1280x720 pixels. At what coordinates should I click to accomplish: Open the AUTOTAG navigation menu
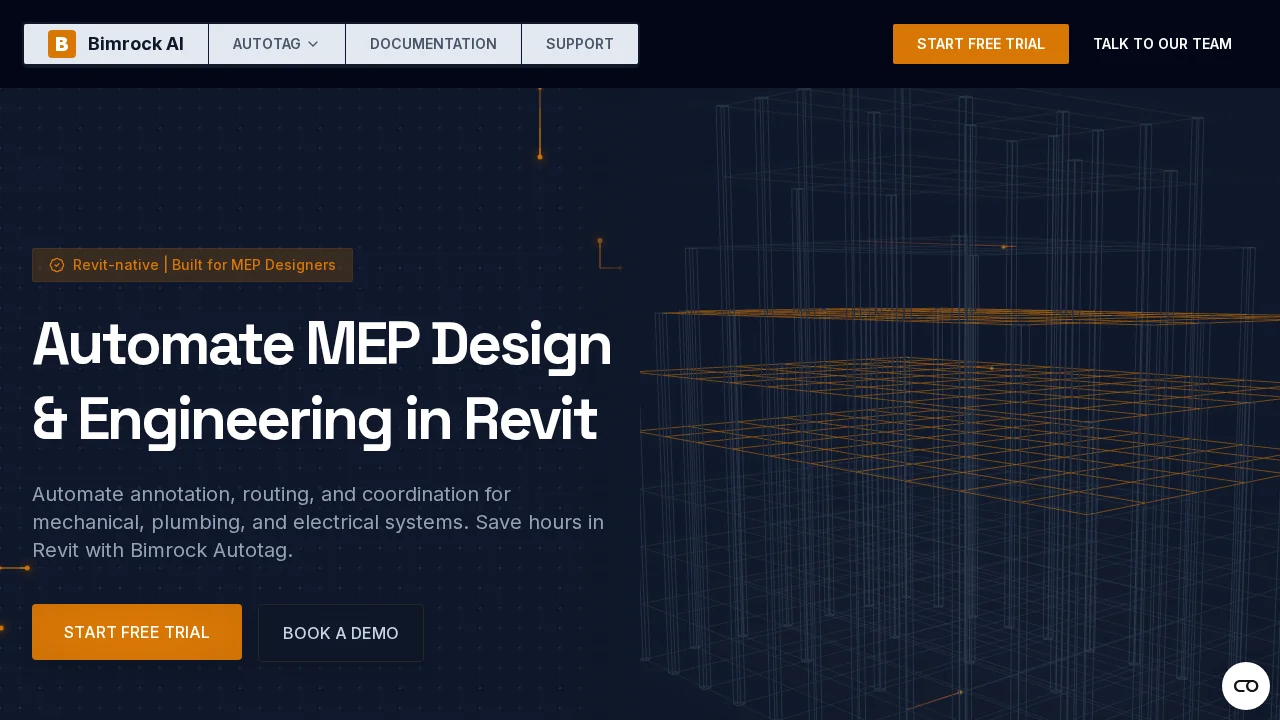click(266, 44)
